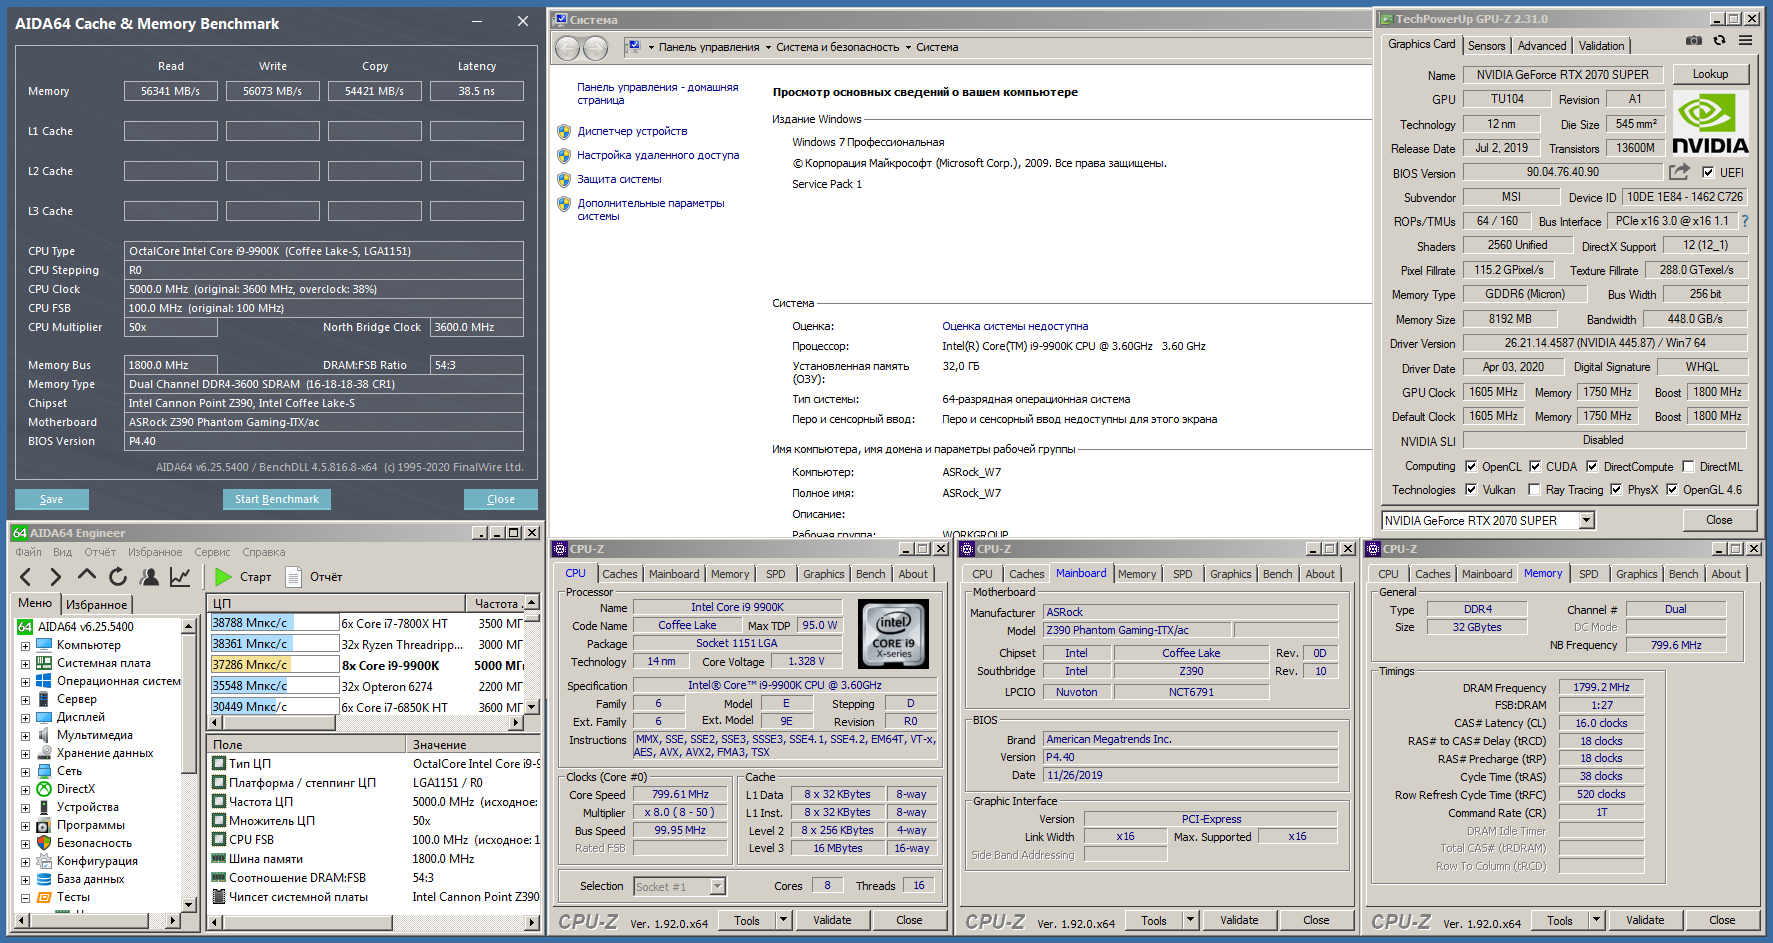Enable the DirectML checkbox
The image size is (1773, 943).
tap(1688, 466)
